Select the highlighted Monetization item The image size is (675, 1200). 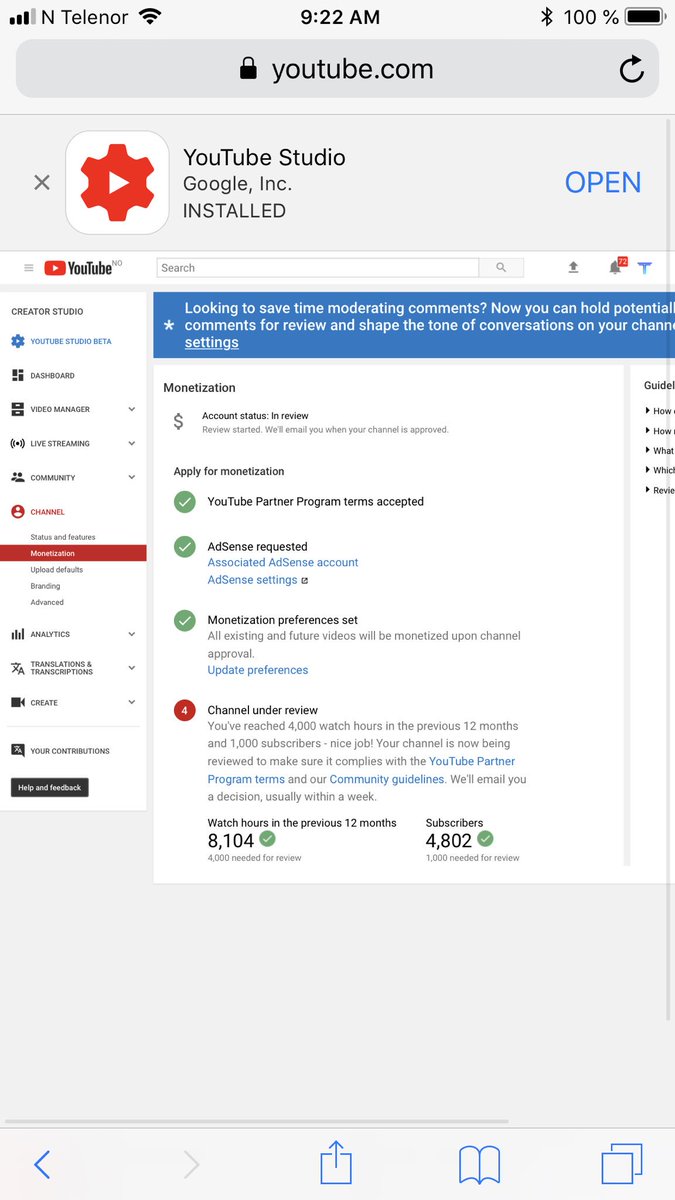pos(73,553)
